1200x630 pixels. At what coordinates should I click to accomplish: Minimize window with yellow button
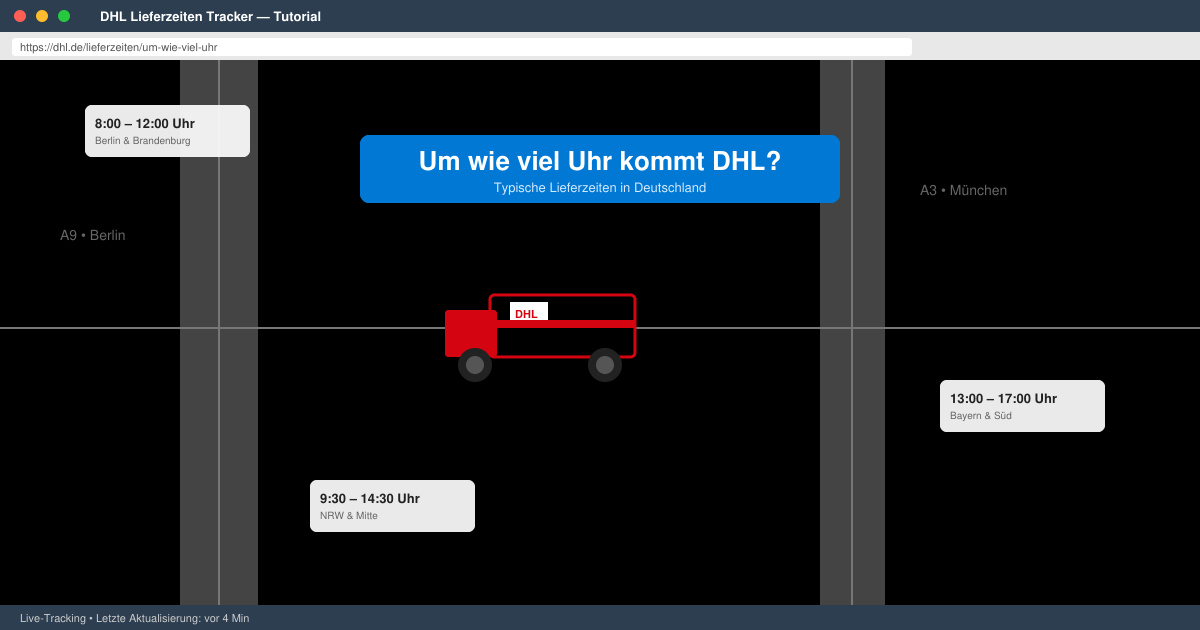(x=42, y=16)
